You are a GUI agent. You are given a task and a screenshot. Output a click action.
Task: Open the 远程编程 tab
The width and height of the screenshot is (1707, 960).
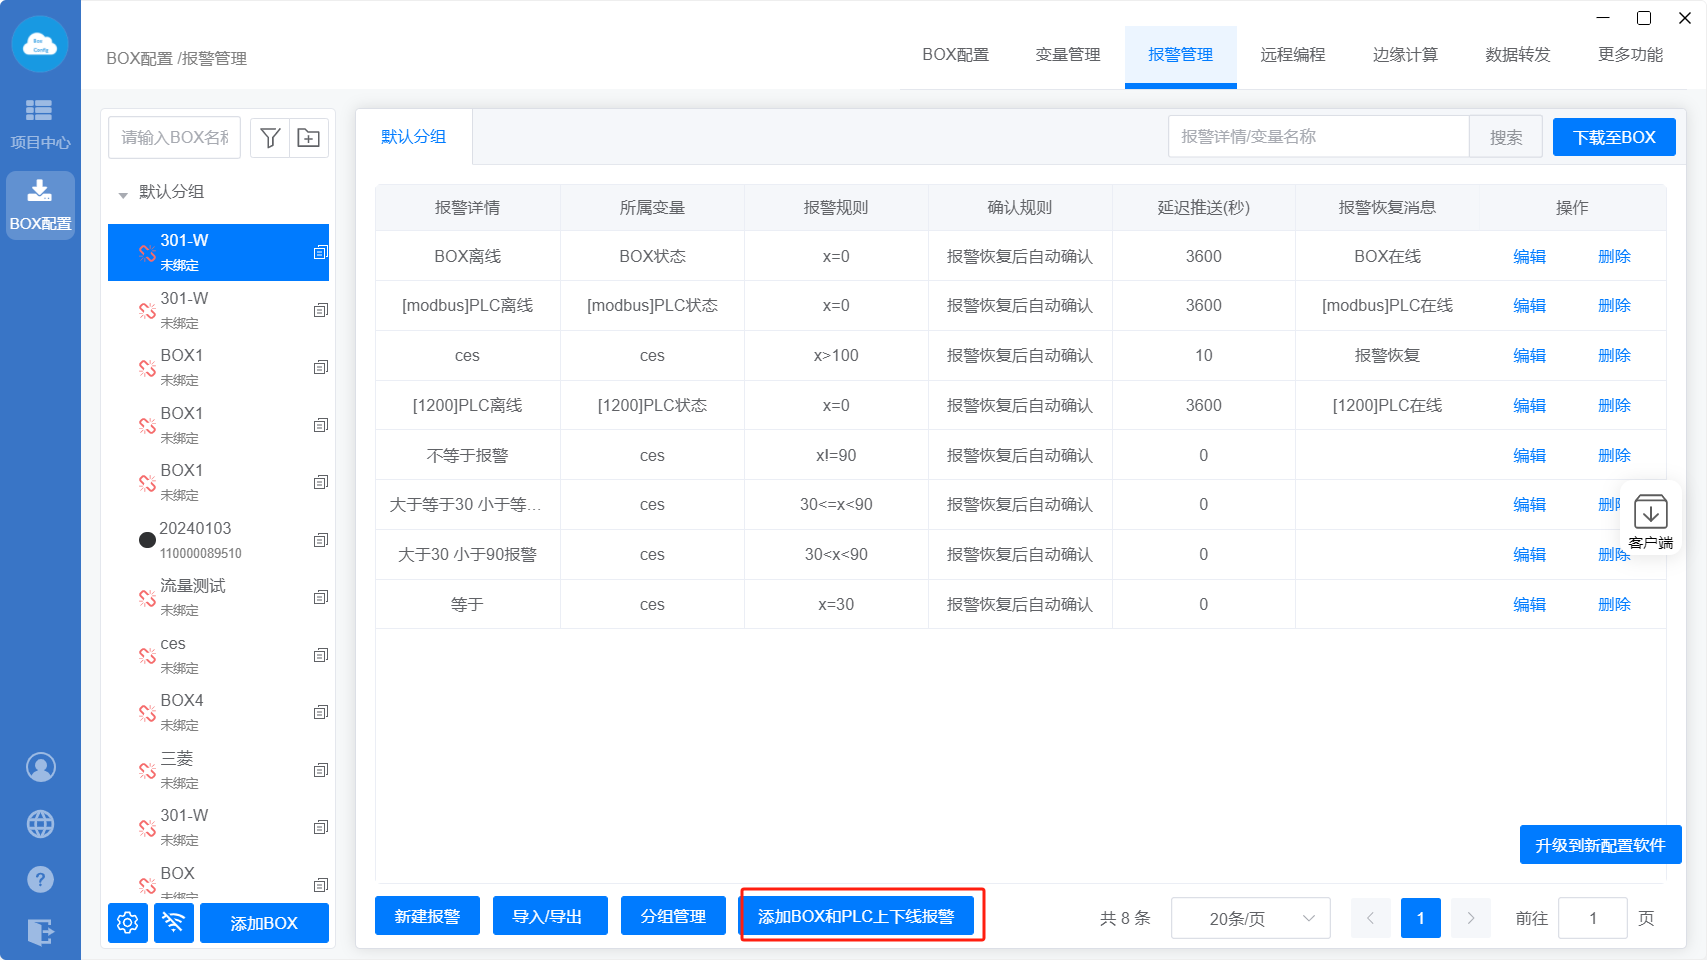click(1292, 55)
